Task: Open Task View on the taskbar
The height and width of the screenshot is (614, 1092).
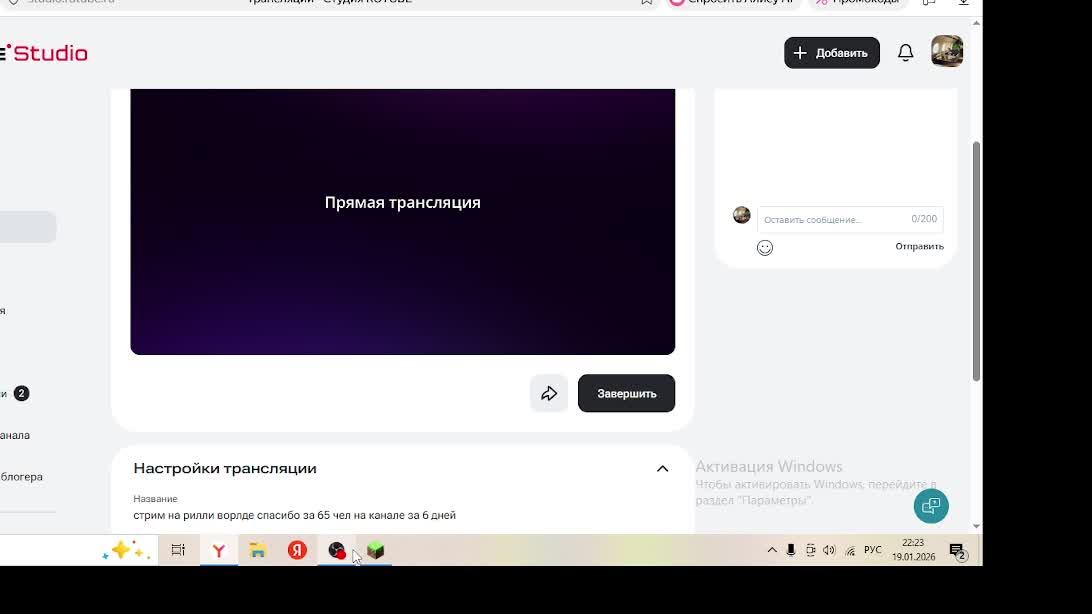Action: click(x=178, y=550)
